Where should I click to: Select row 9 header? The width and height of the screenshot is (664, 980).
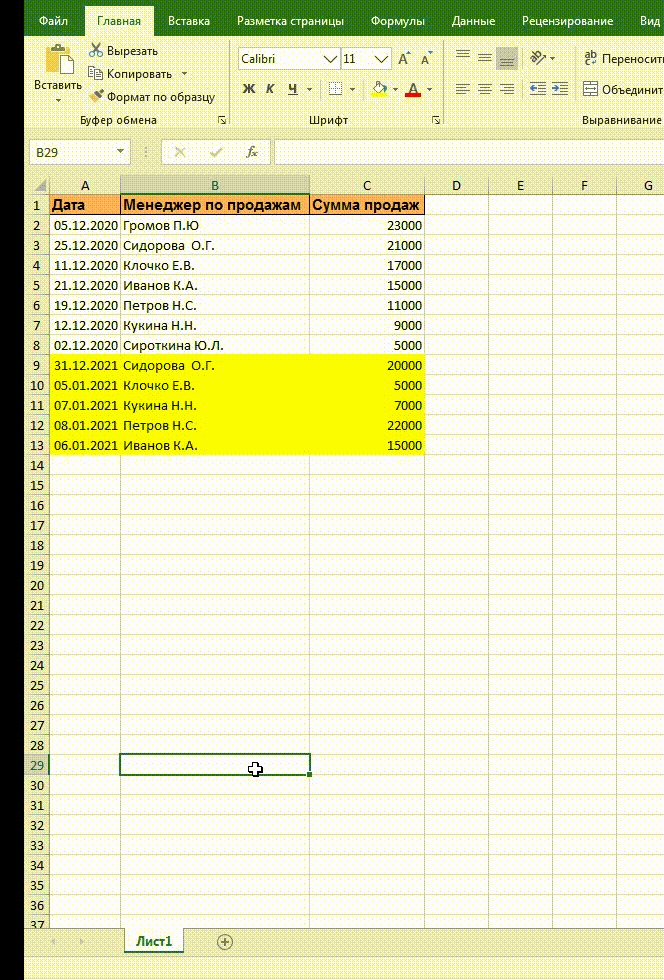coord(37,365)
